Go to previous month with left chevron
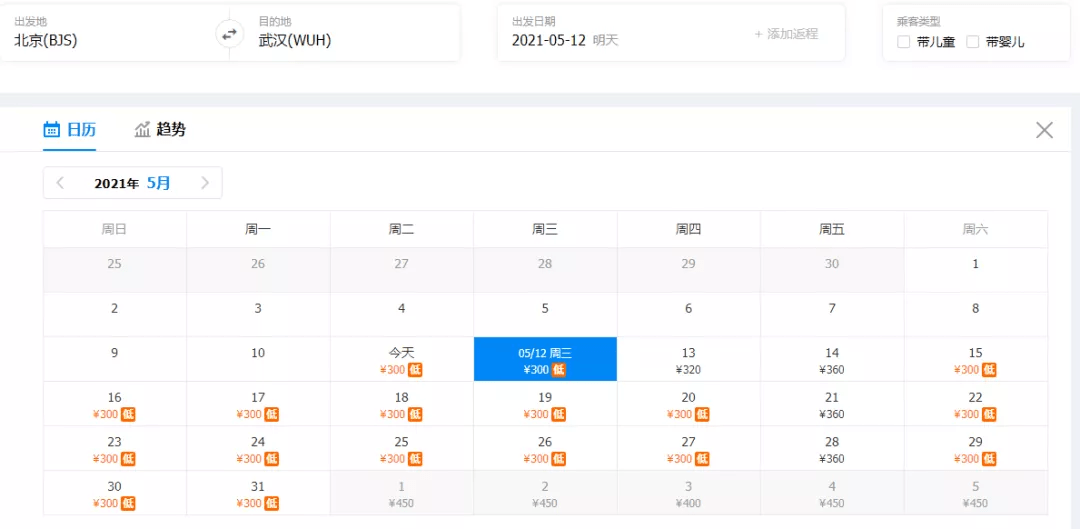 pos(60,183)
